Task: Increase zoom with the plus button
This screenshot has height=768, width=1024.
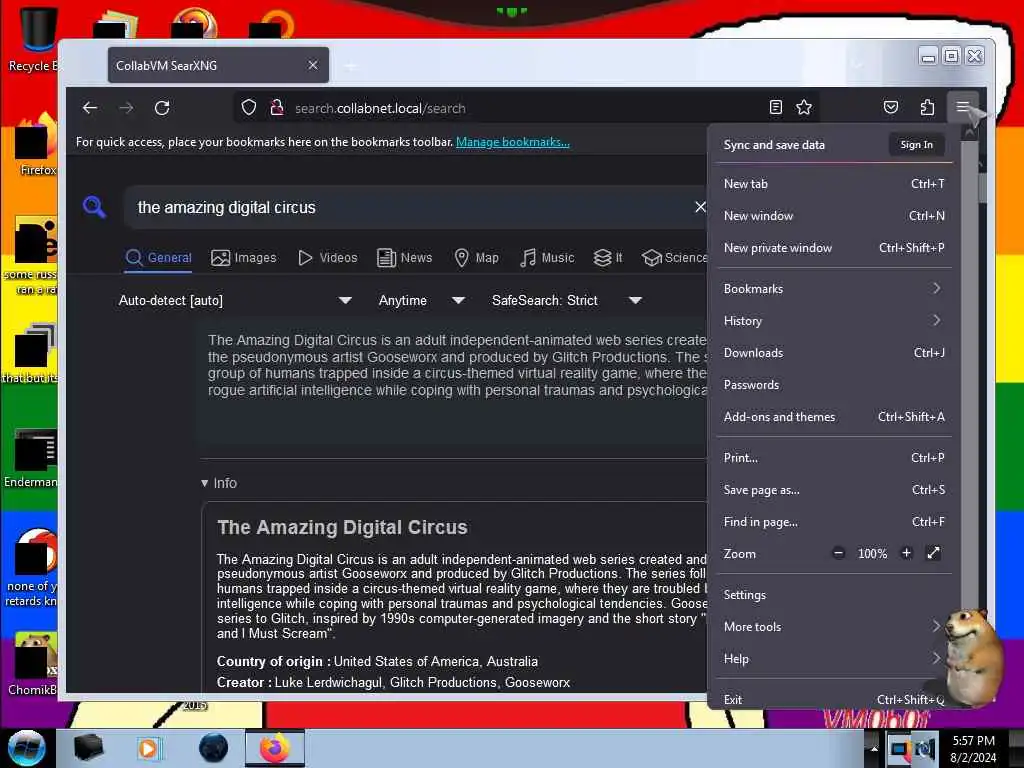Action: 906,553
